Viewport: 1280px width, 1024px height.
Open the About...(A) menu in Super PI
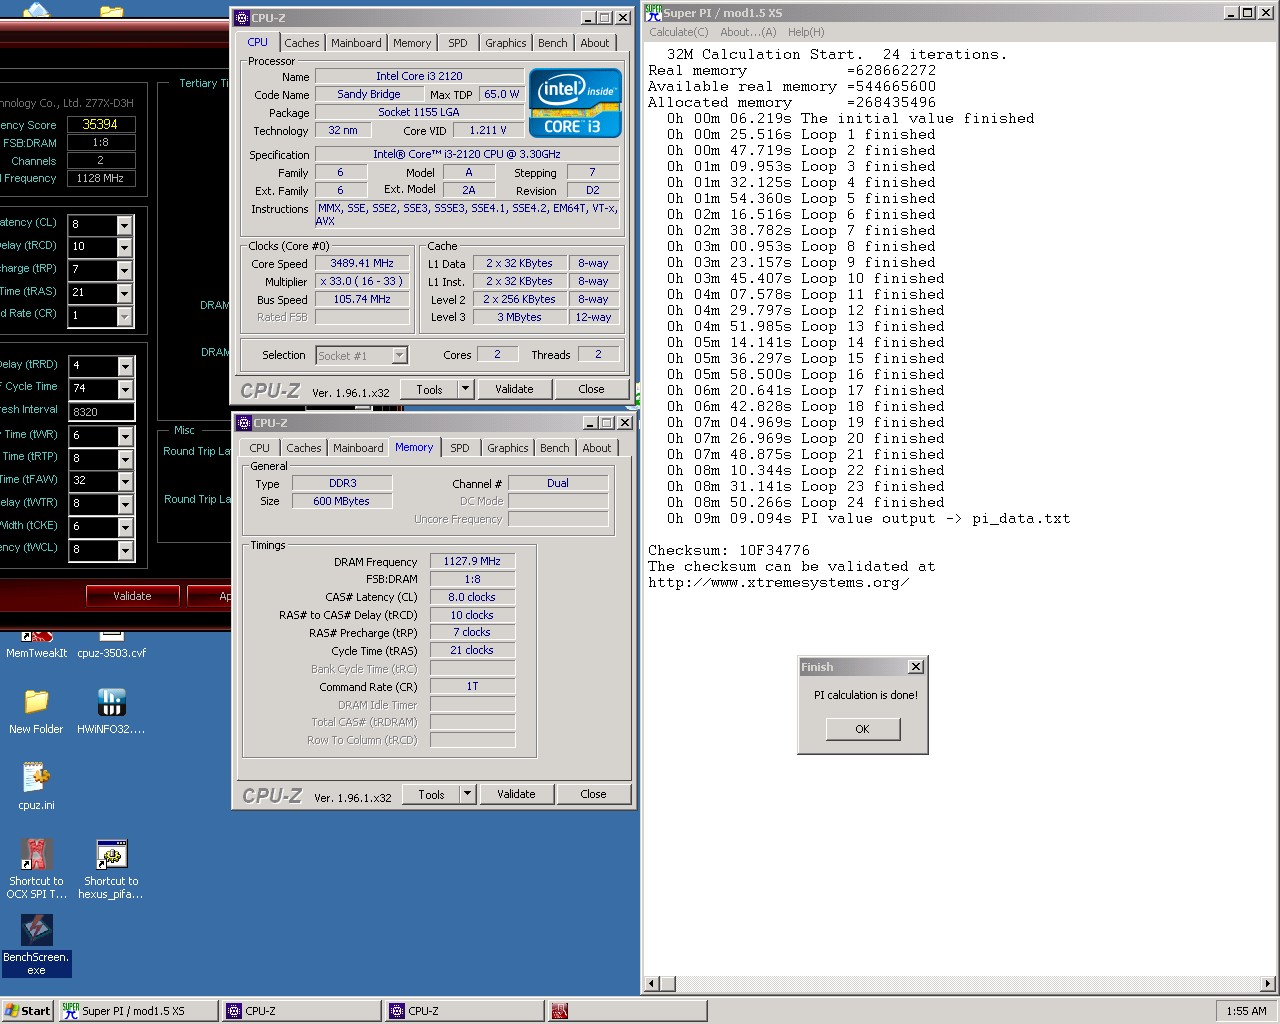(749, 32)
